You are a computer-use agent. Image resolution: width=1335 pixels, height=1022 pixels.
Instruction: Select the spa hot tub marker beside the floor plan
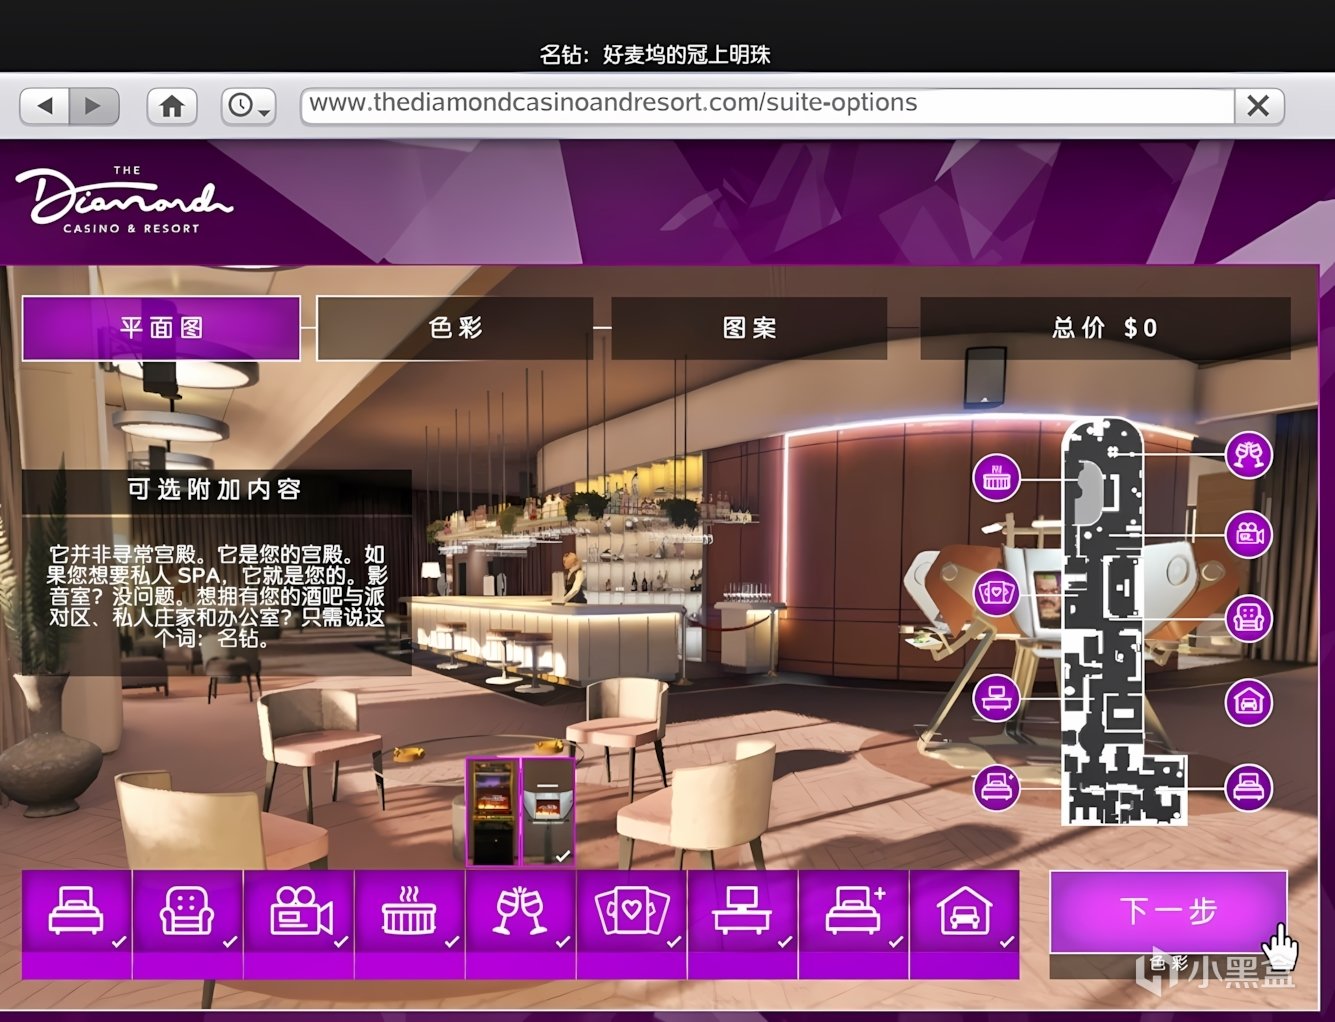coord(997,478)
